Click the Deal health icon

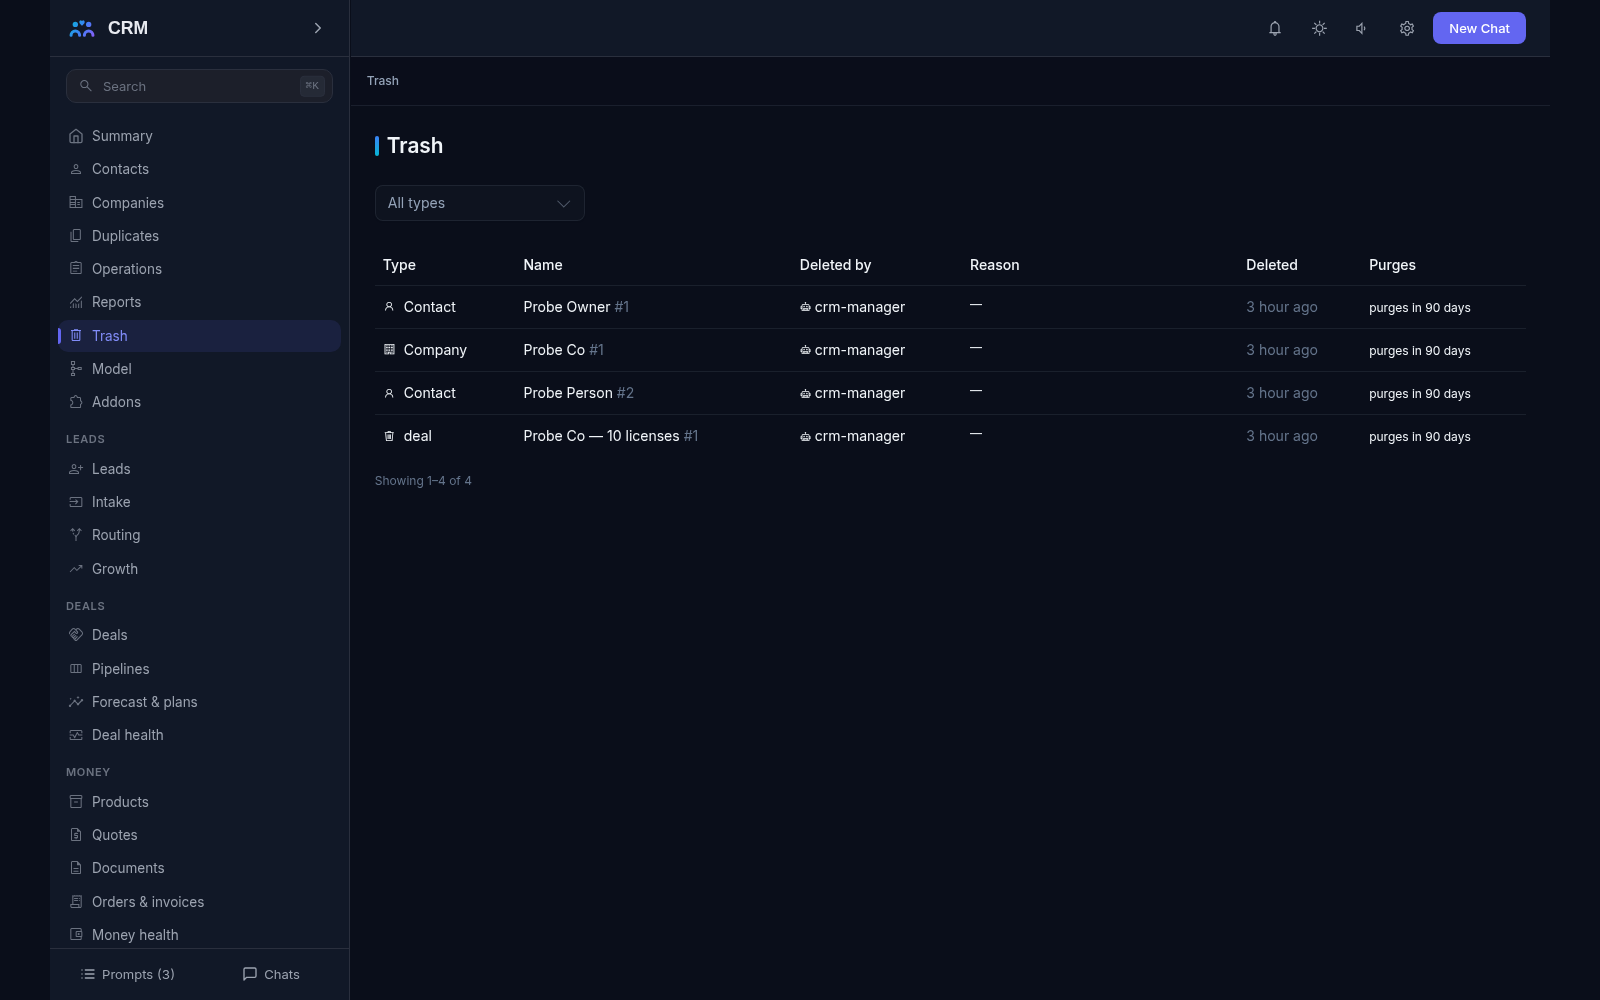(76, 735)
